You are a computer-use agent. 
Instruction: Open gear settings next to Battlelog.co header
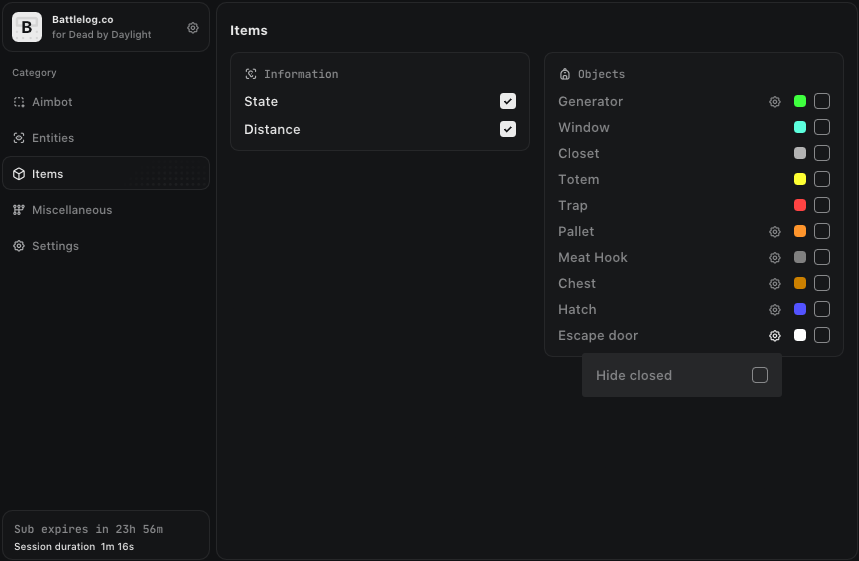pyautogui.click(x=193, y=28)
